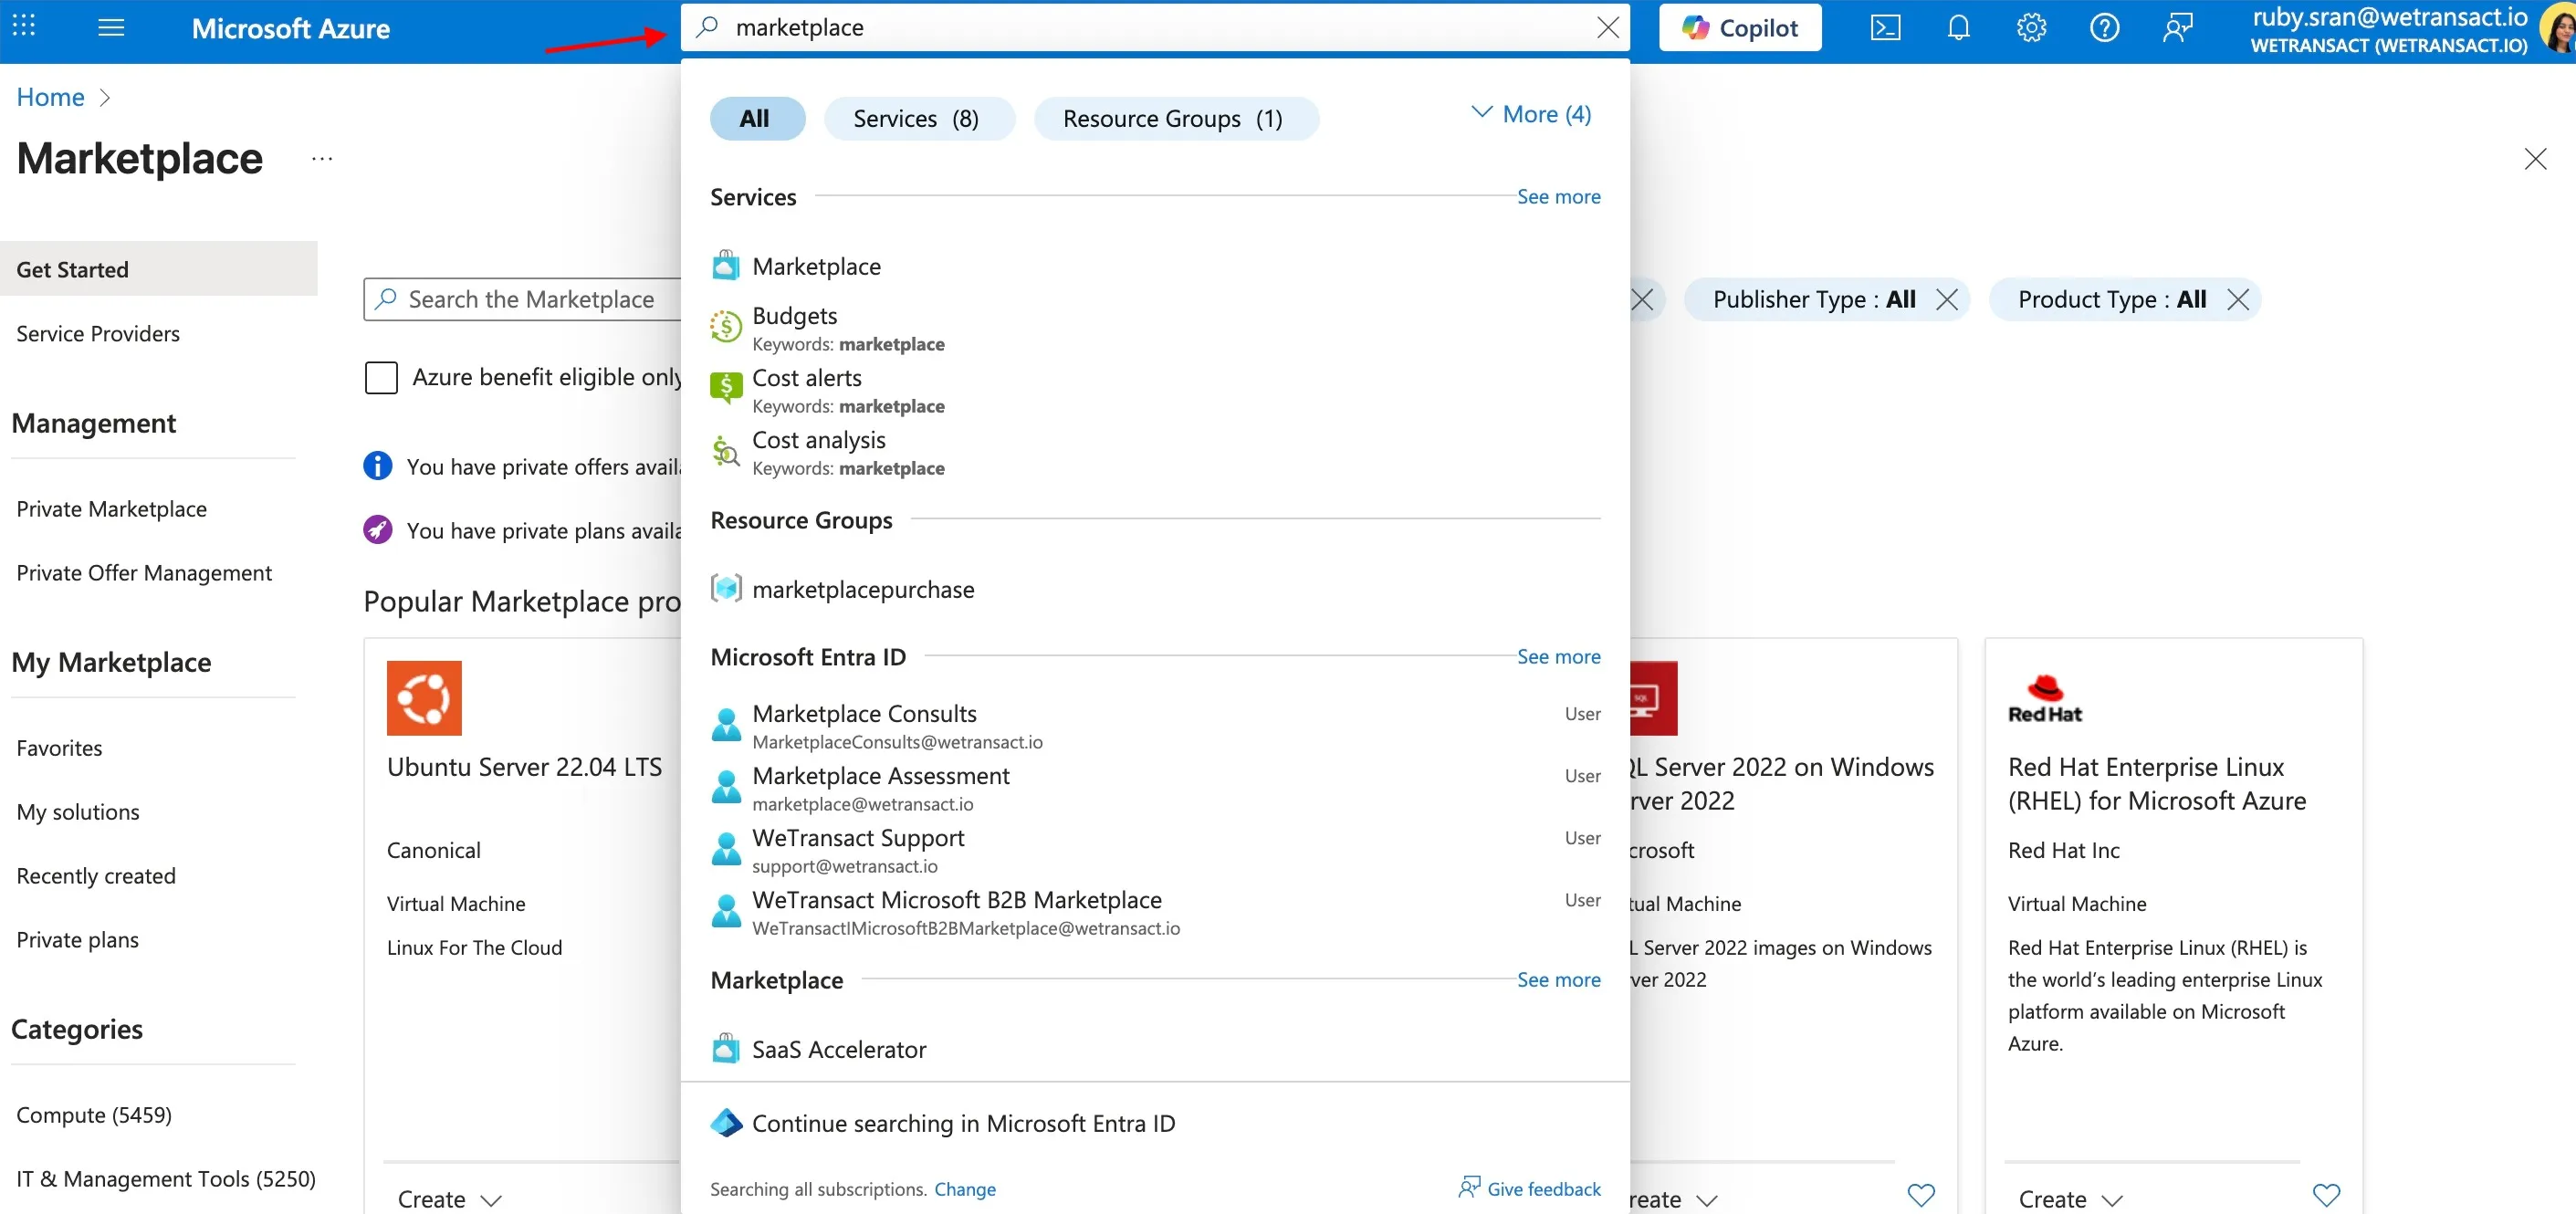Favorite the SQL Server 2022 card
The image size is (2576, 1214).
click(x=1921, y=1195)
